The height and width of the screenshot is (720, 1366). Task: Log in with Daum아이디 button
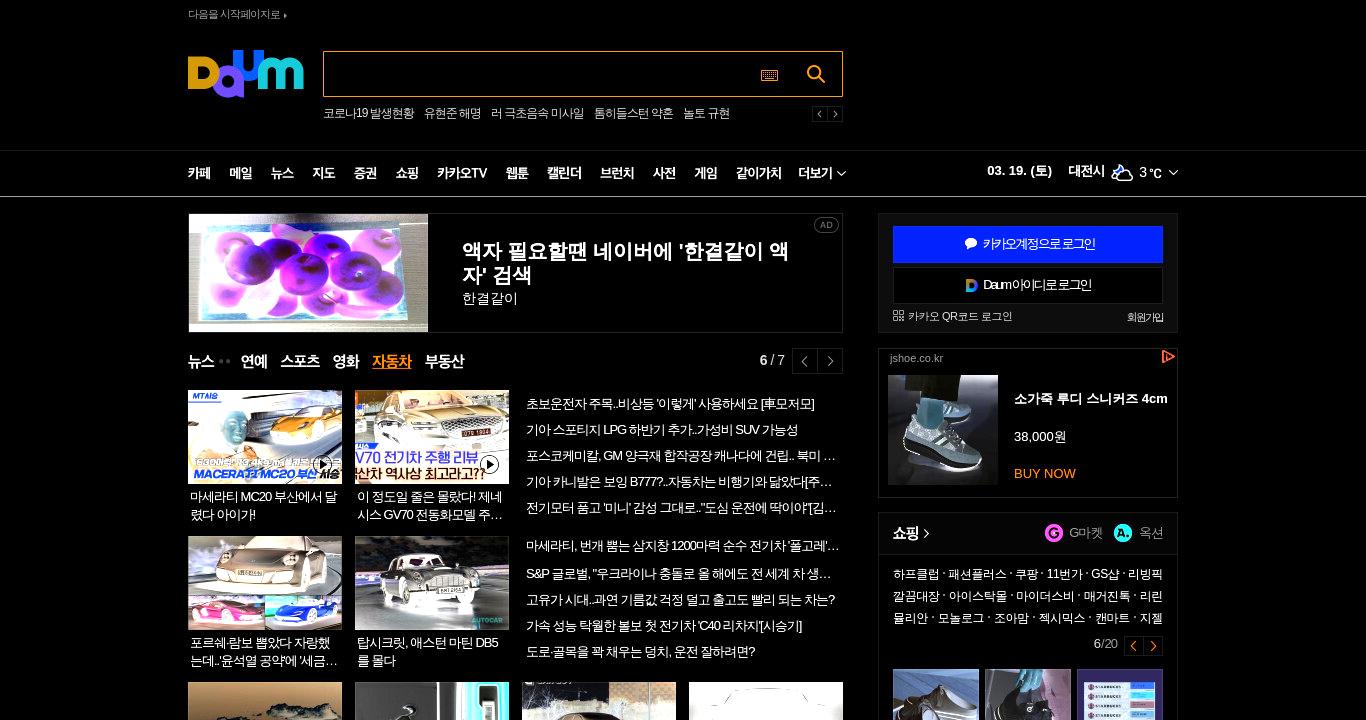(x=1028, y=285)
